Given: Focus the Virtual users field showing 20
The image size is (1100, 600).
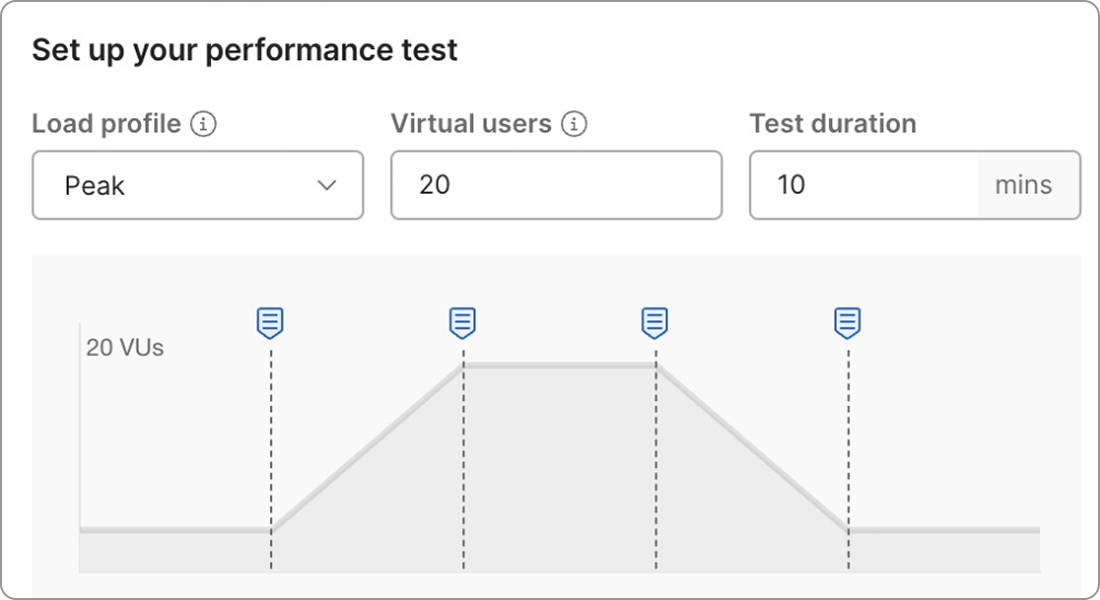Looking at the screenshot, I should [x=555, y=185].
